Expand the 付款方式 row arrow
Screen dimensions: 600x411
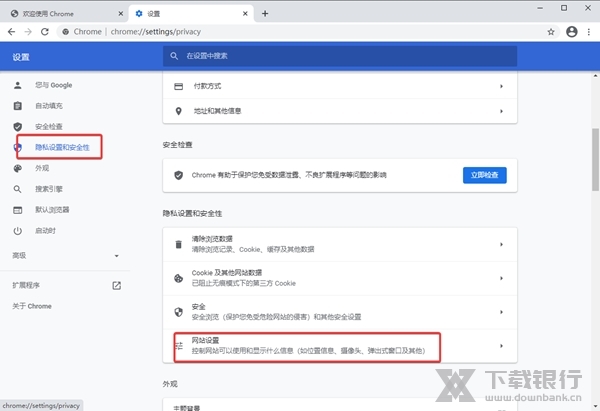(x=501, y=86)
